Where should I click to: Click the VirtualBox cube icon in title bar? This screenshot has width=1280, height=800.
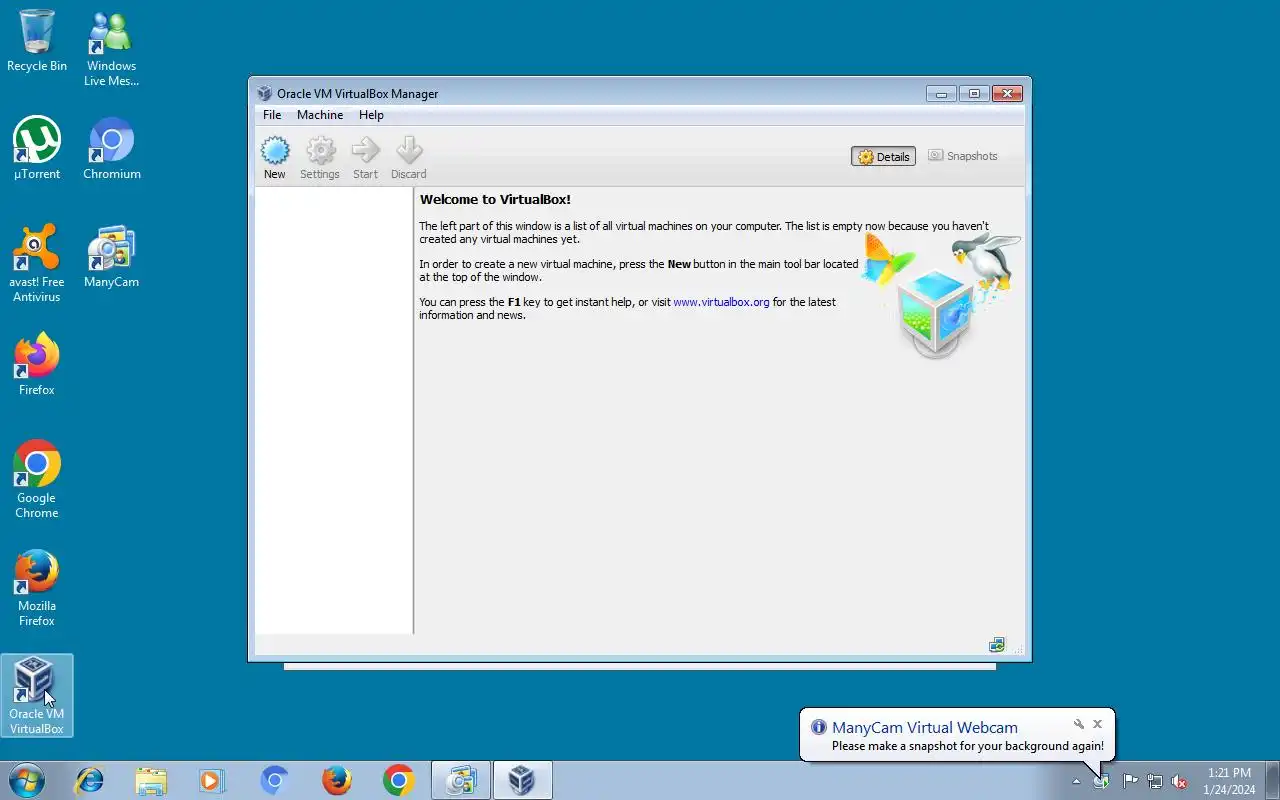(x=264, y=93)
